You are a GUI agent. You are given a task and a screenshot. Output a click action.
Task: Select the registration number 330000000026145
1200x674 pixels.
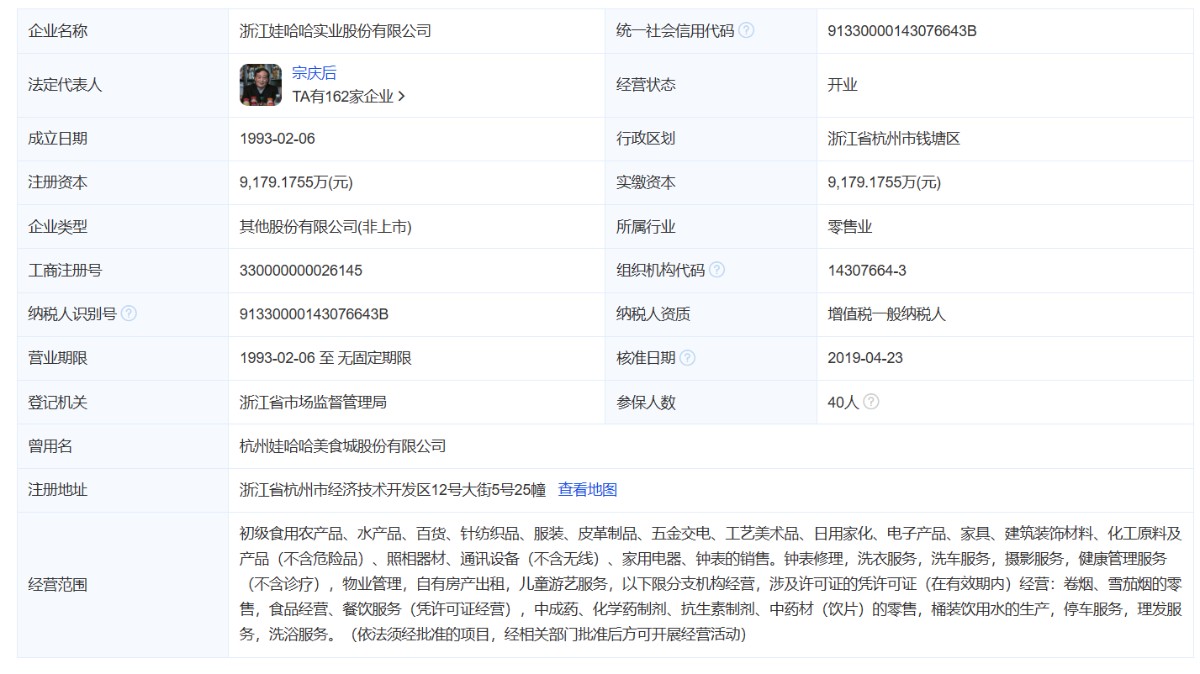point(301,270)
